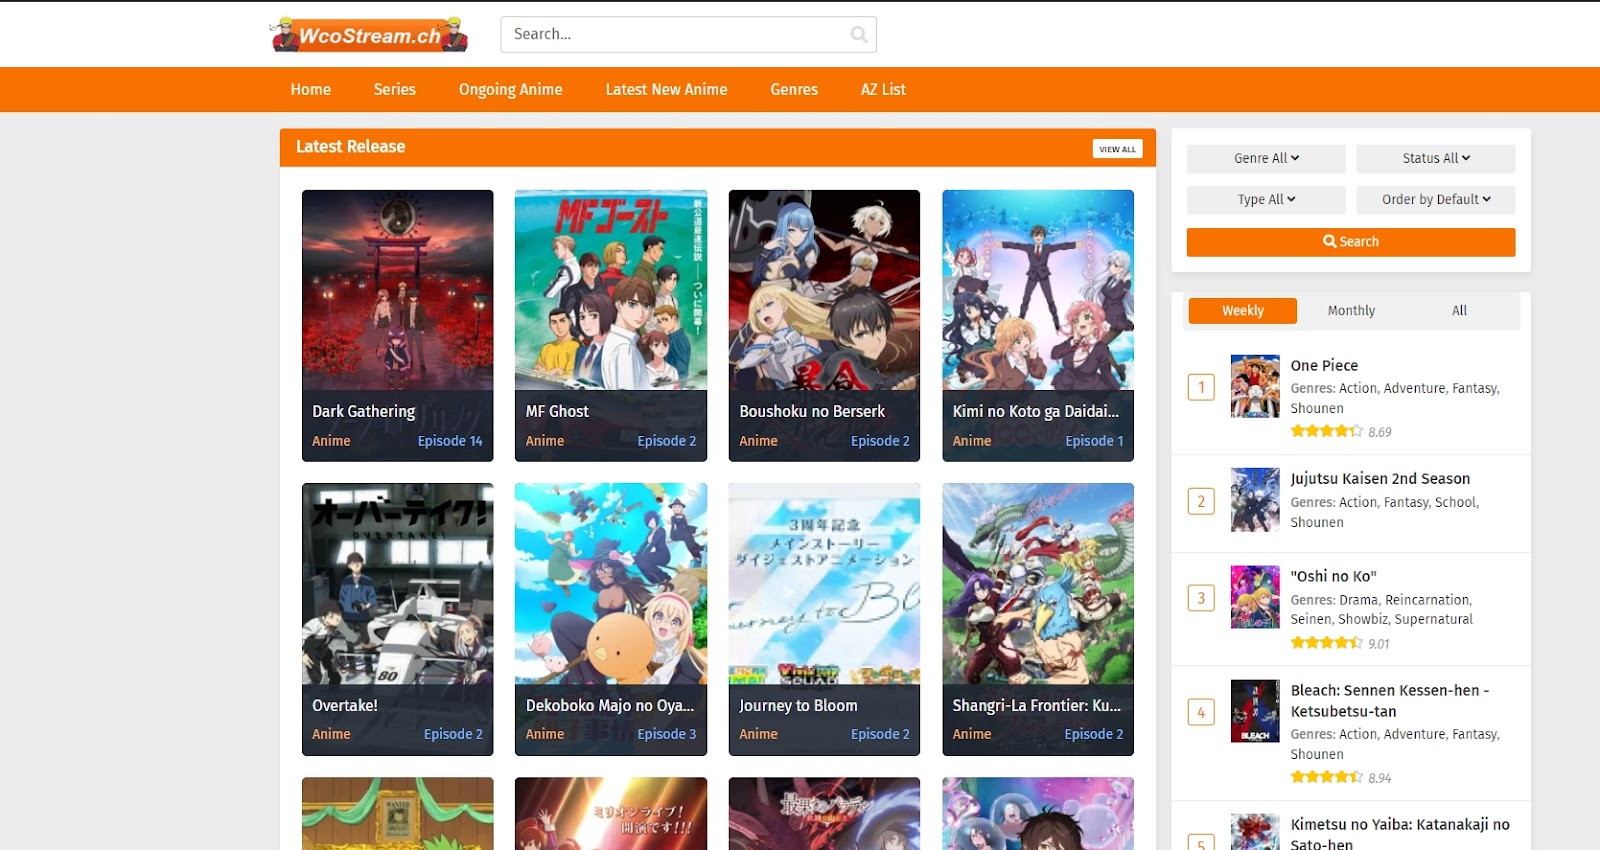Click the orange Search filter button
Viewport: 1600px width, 850px height.
[x=1351, y=242]
